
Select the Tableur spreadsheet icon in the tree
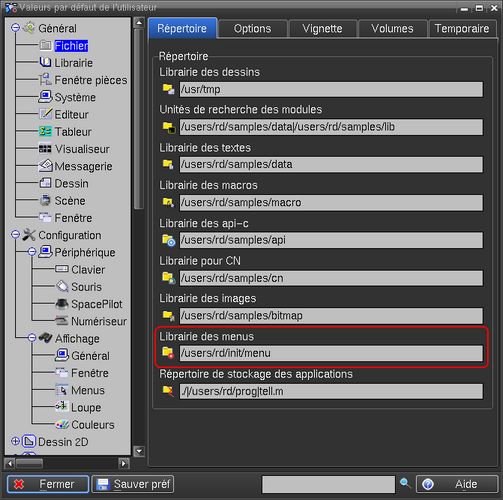[x=45, y=132]
